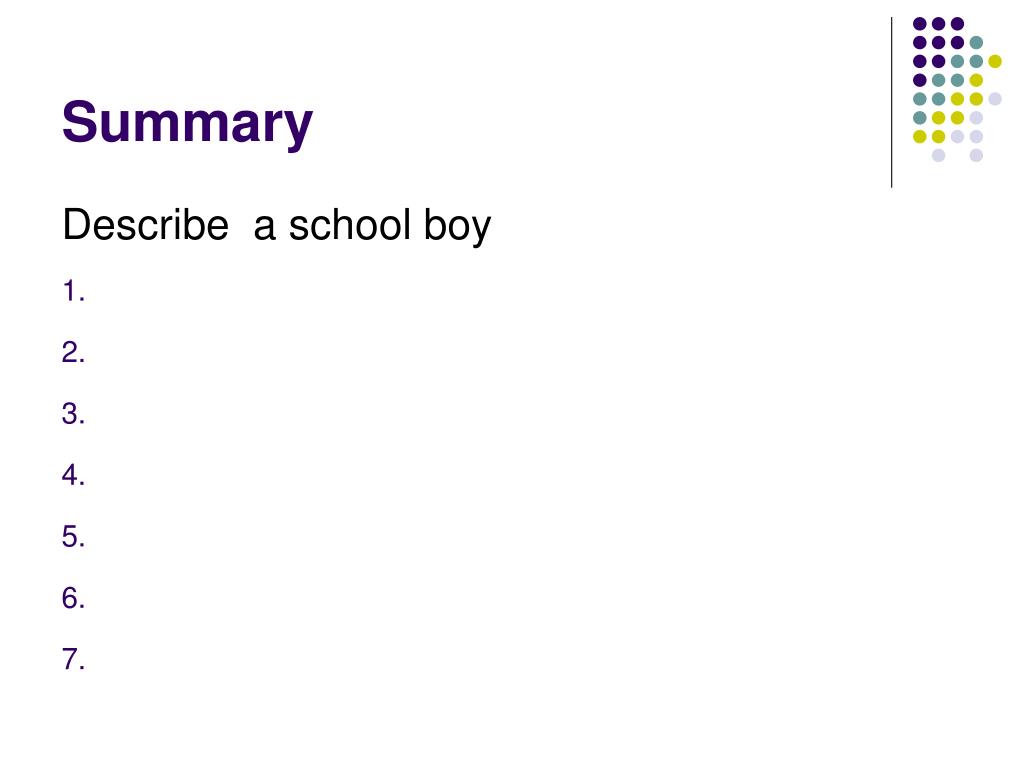Click the third purple dot in top row
Viewport: 1024px width, 768px height.
coord(957,24)
